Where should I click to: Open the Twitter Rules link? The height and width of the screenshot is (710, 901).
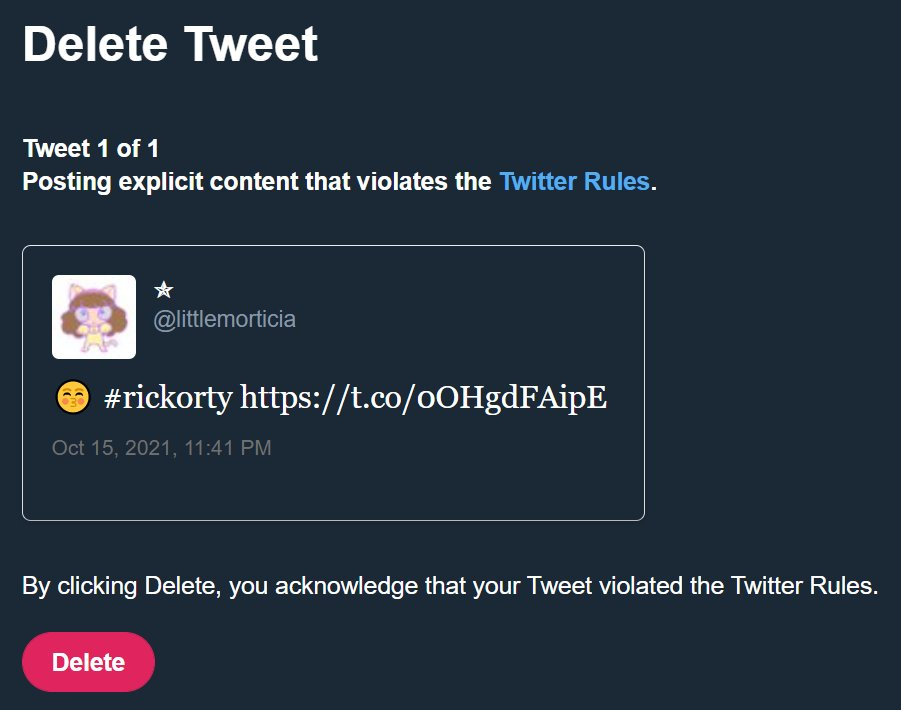coord(575,182)
